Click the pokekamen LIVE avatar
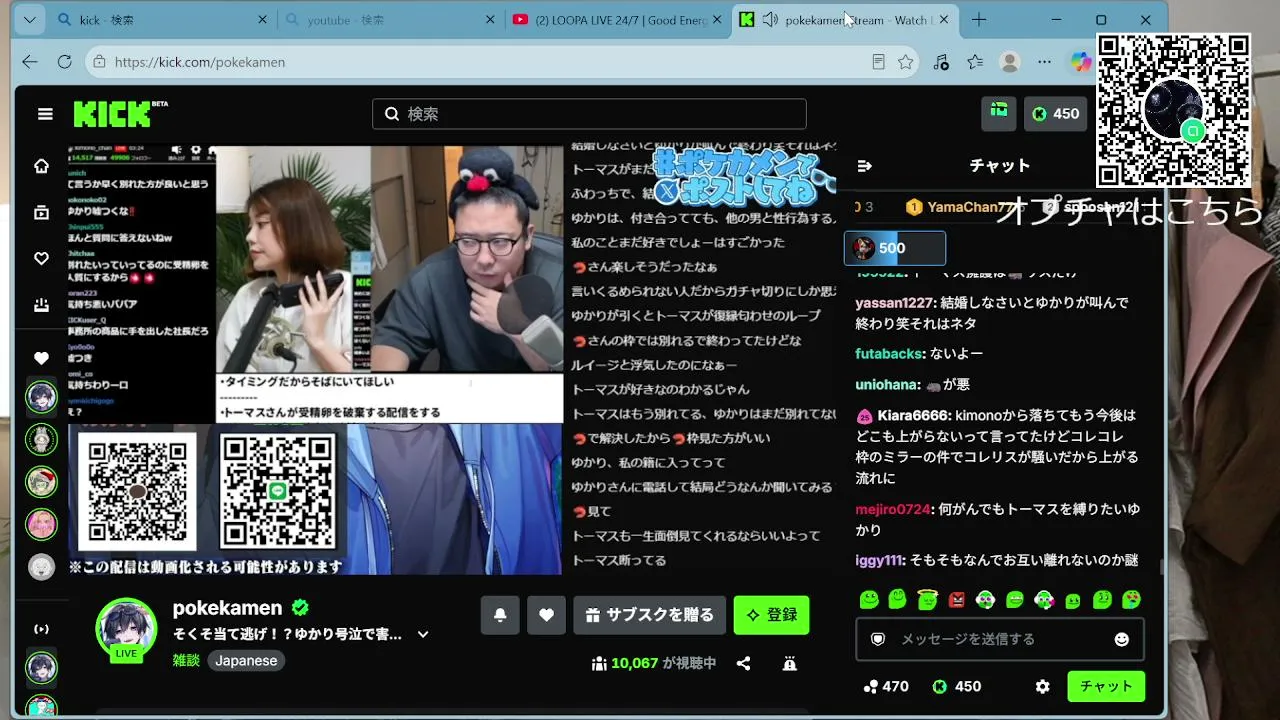 (126, 629)
